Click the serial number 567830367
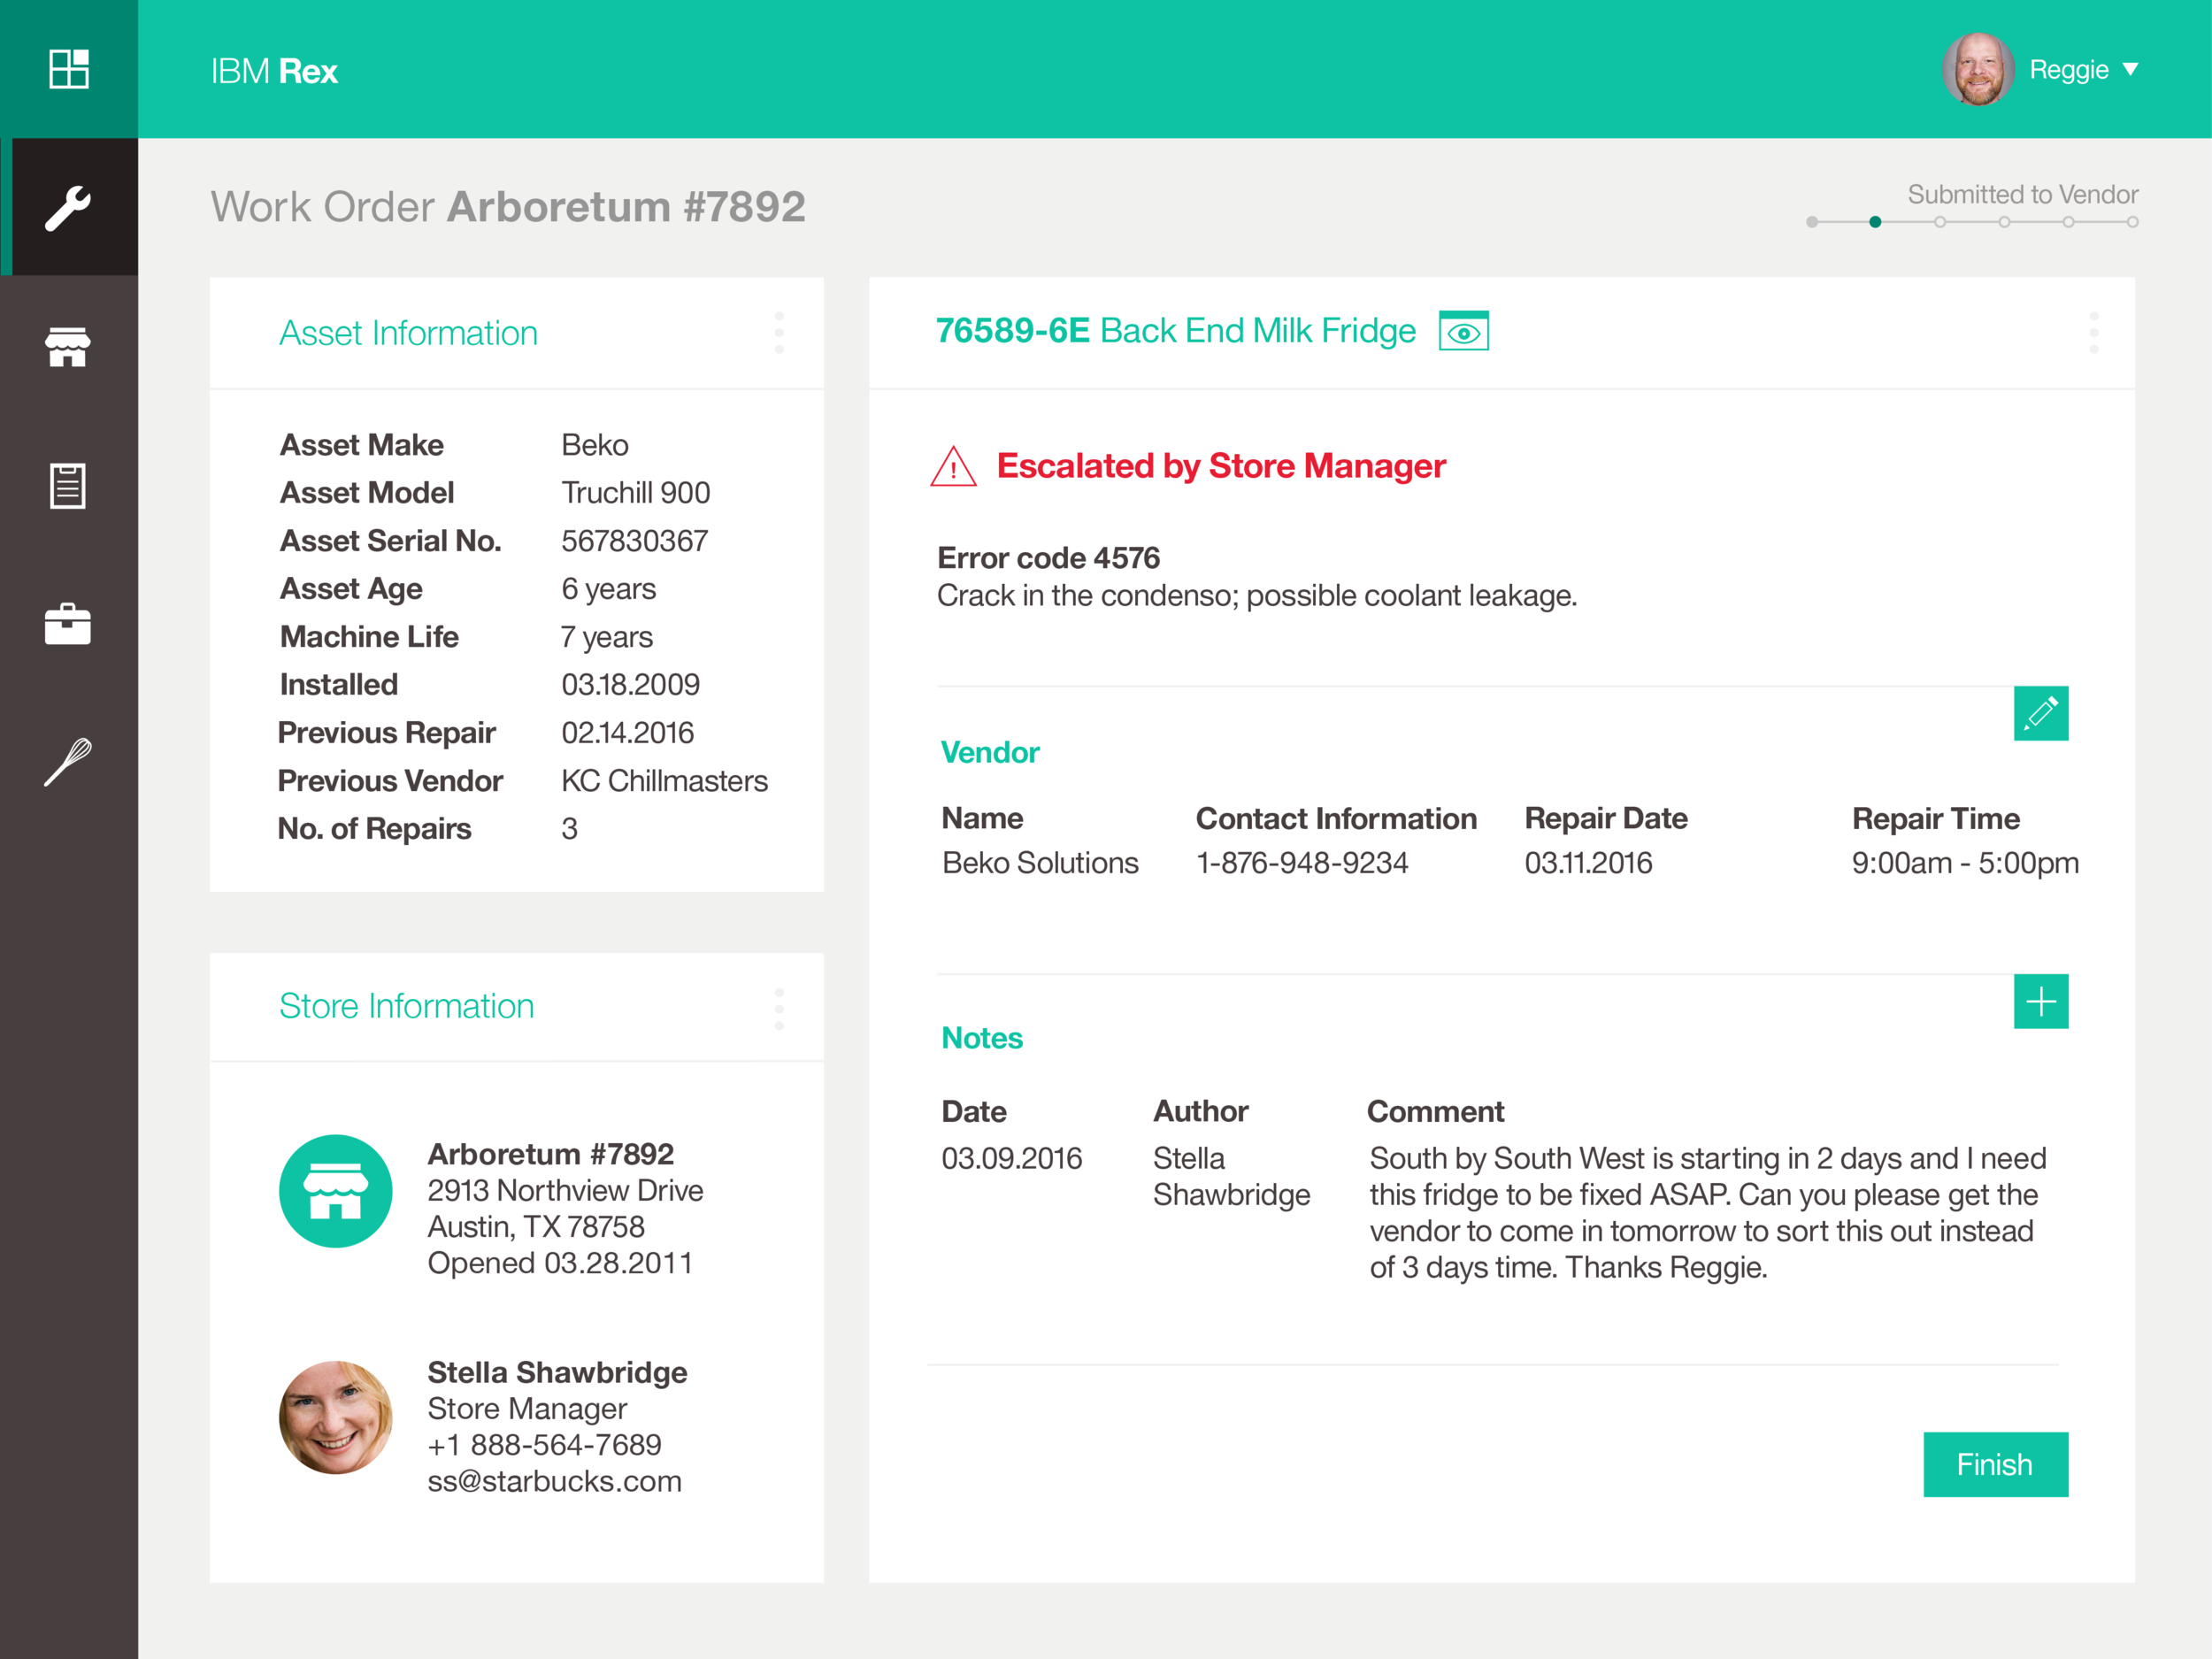This screenshot has height=1659, width=2212. tap(635, 541)
